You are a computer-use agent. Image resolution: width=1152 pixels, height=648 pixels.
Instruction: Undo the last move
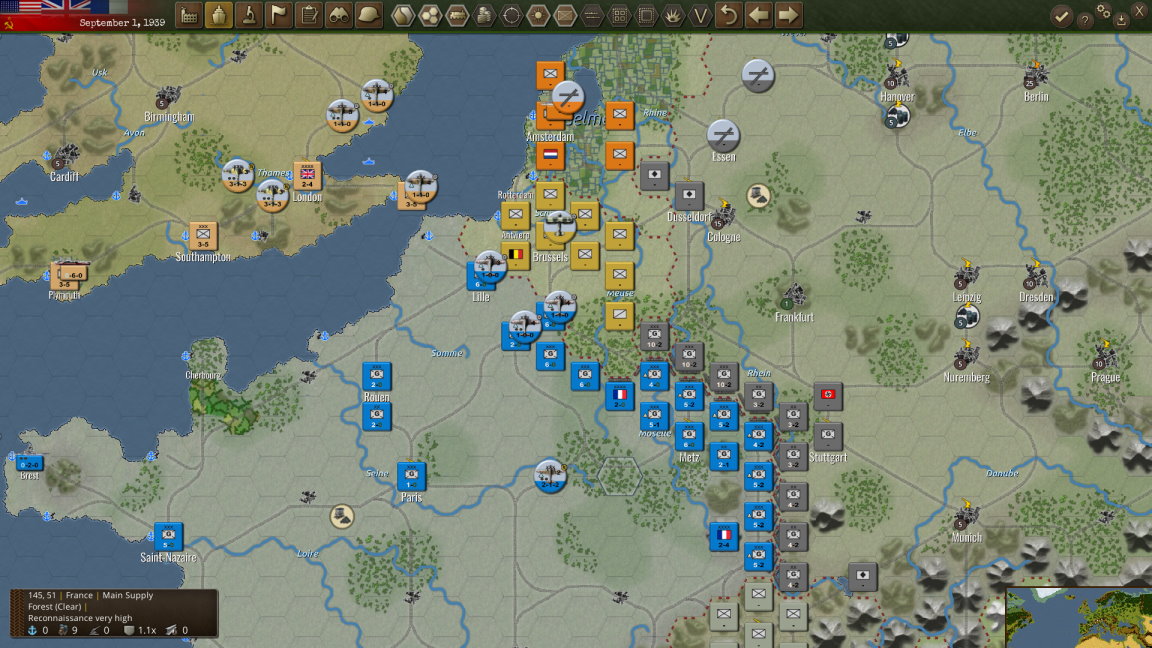(729, 15)
